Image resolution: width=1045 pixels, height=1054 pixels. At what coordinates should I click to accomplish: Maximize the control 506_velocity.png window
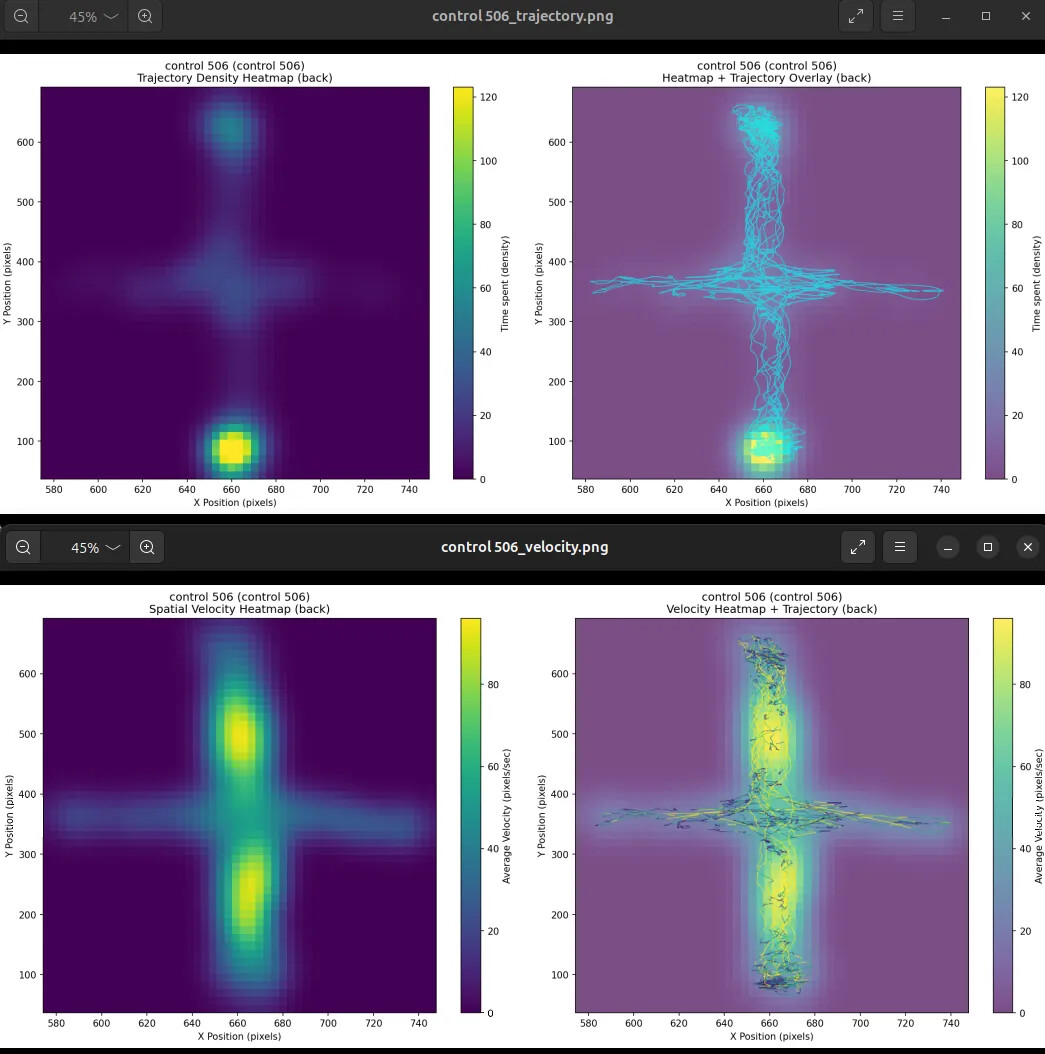point(988,547)
